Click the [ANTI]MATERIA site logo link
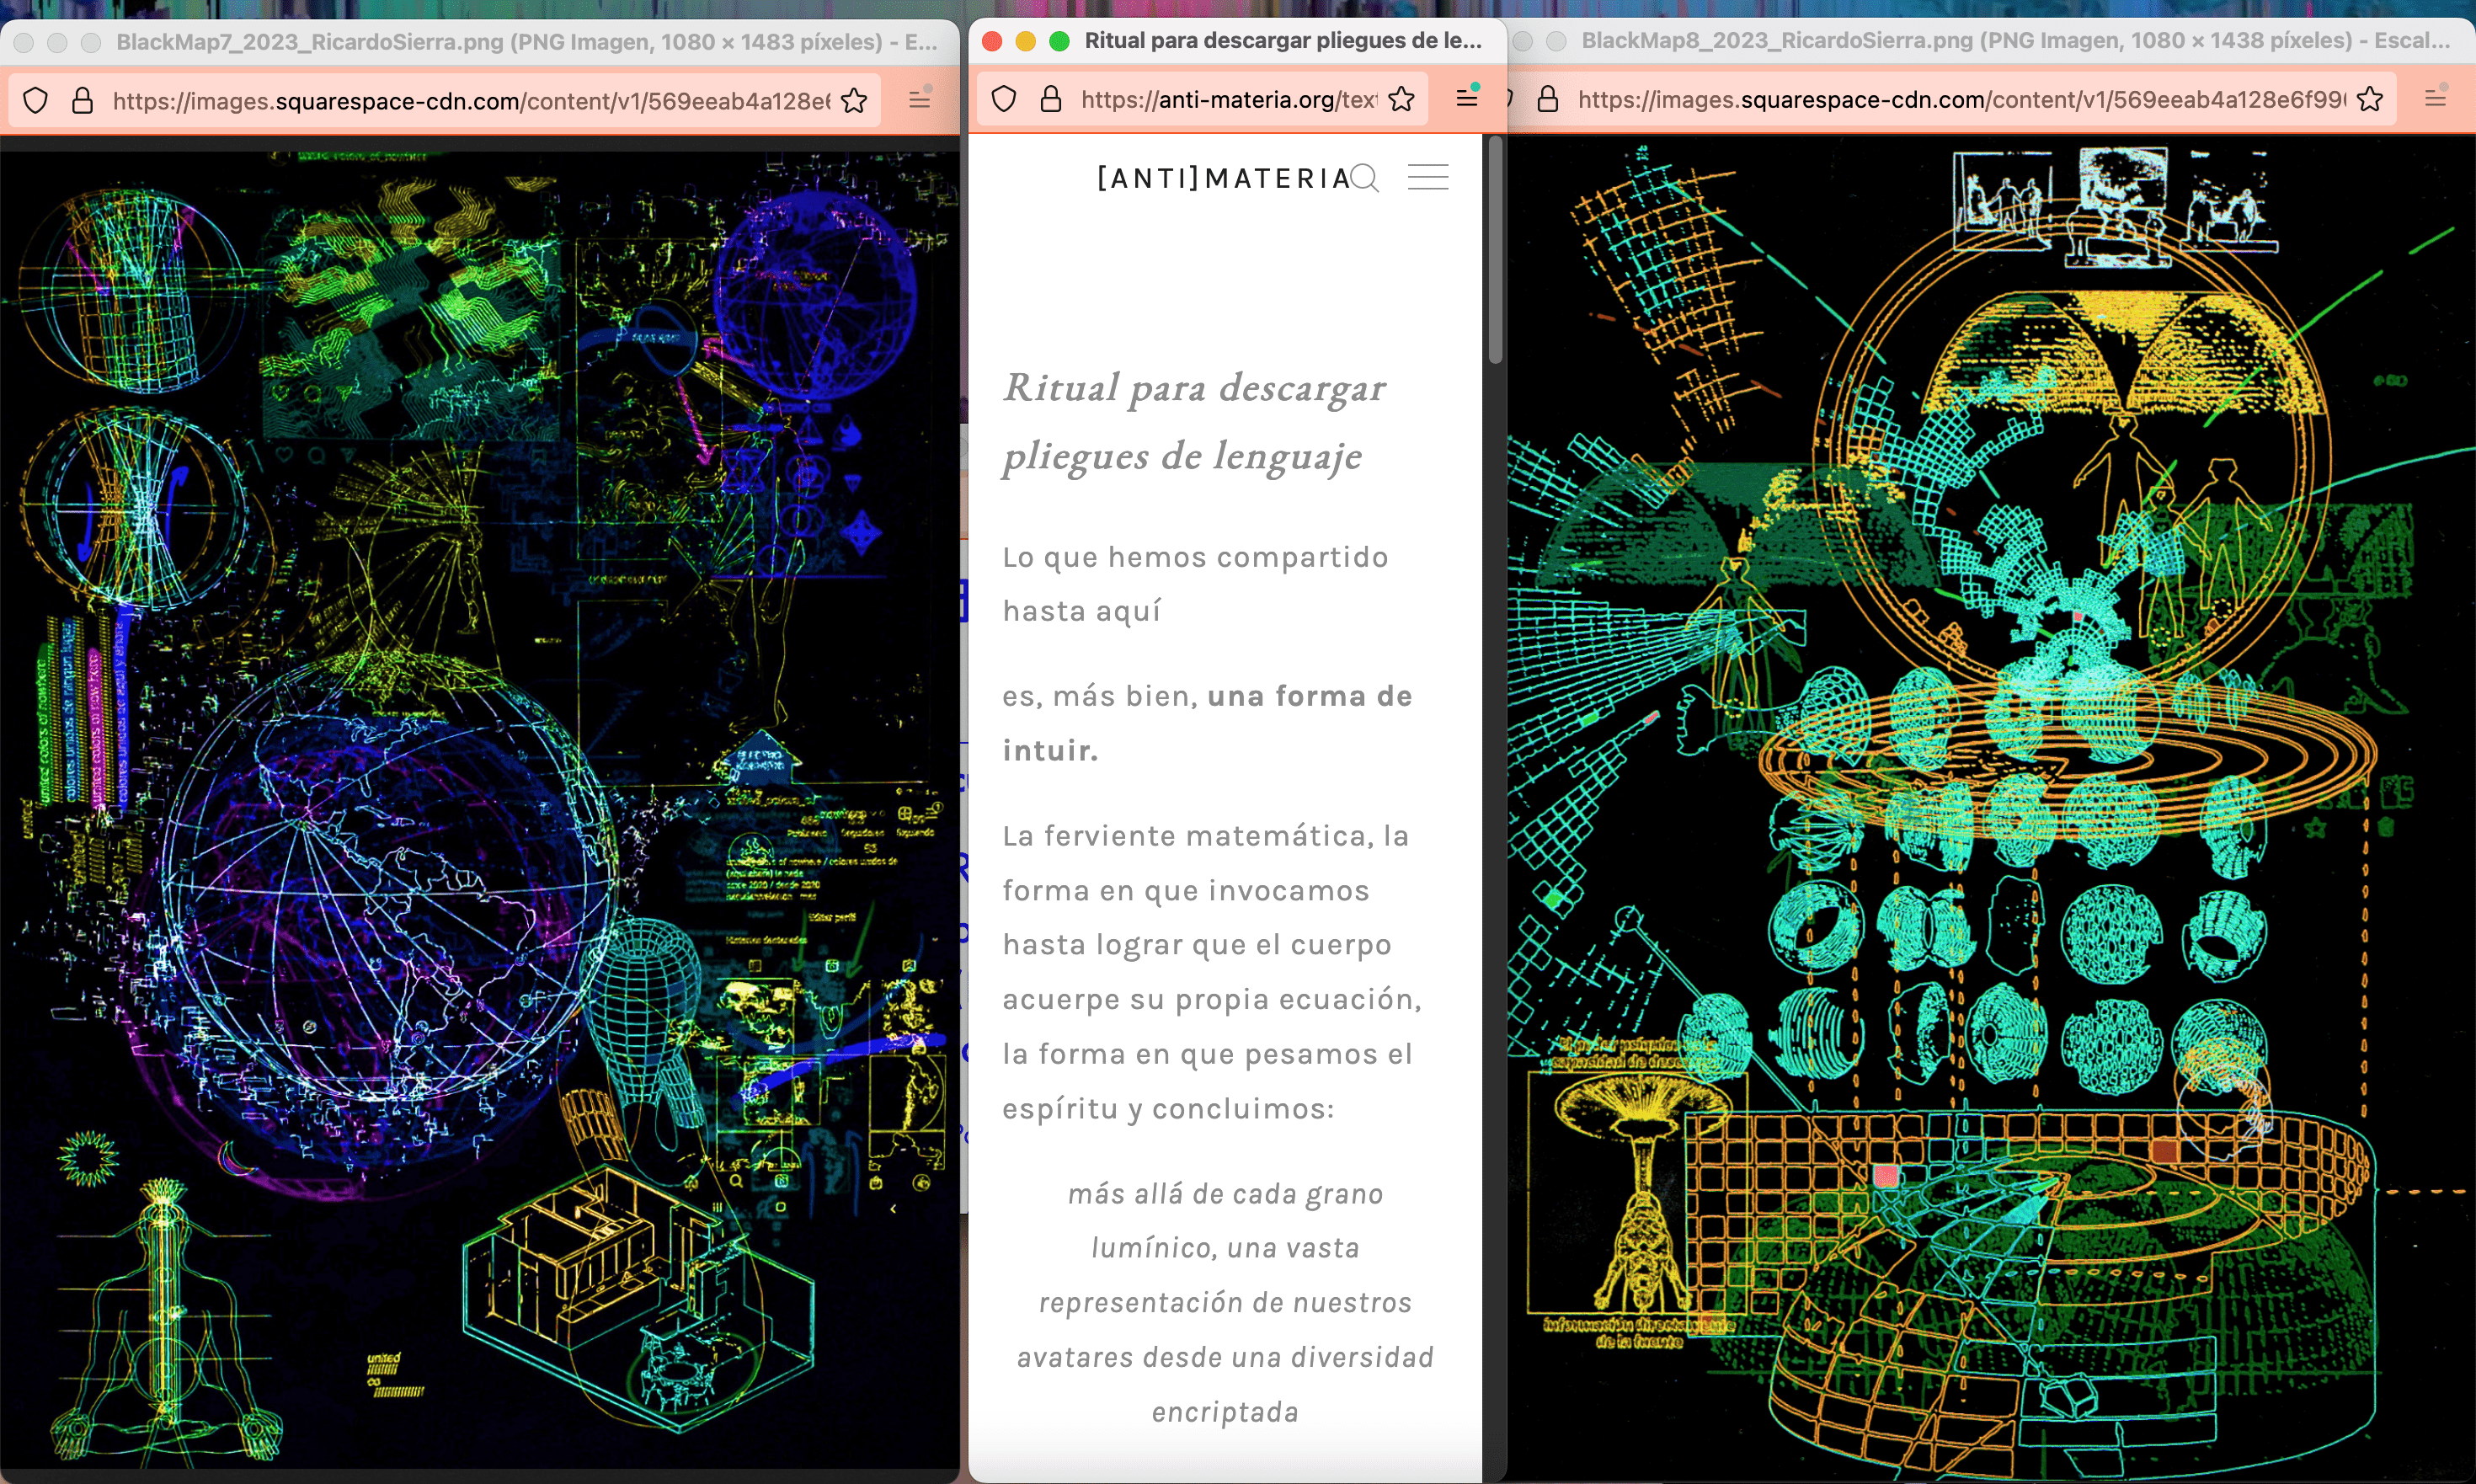This screenshot has height=1484, width=2476. [1223, 178]
